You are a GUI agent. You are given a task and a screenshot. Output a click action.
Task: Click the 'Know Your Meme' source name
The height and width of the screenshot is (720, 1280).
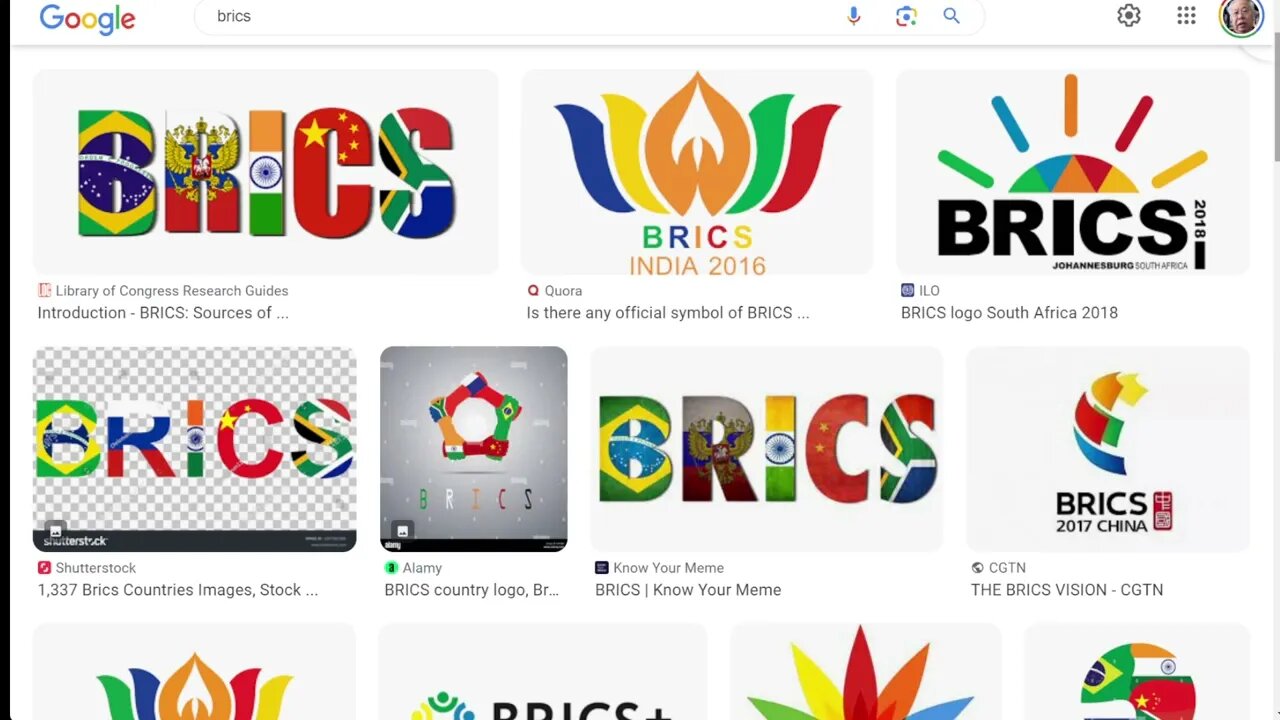click(668, 567)
